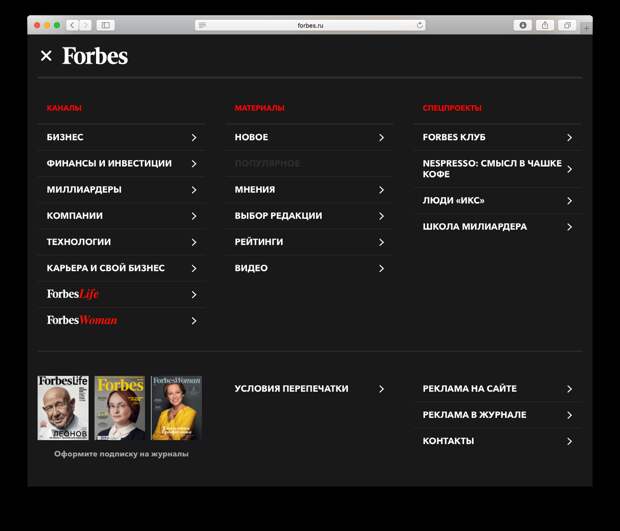Select Выбор редакции
620x531 pixels.
(x=309, y=215)
